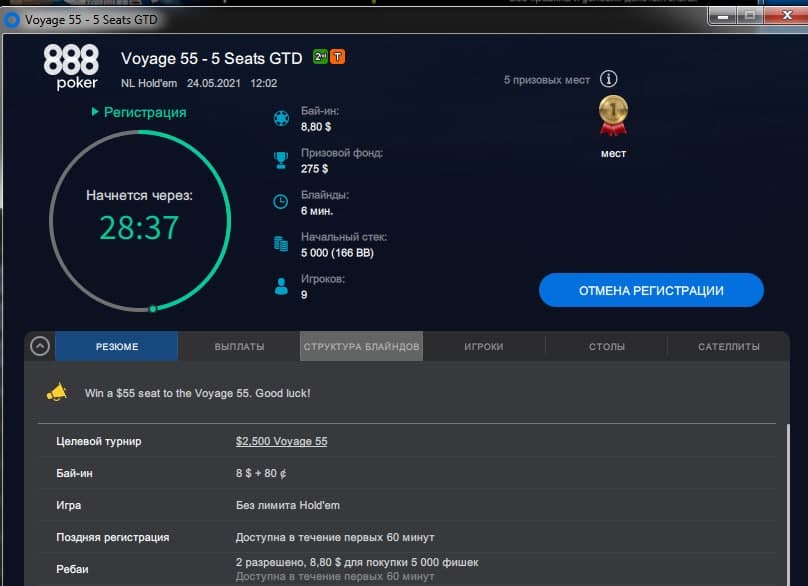Click the buy-in poker chip icon

coord(281,119)
